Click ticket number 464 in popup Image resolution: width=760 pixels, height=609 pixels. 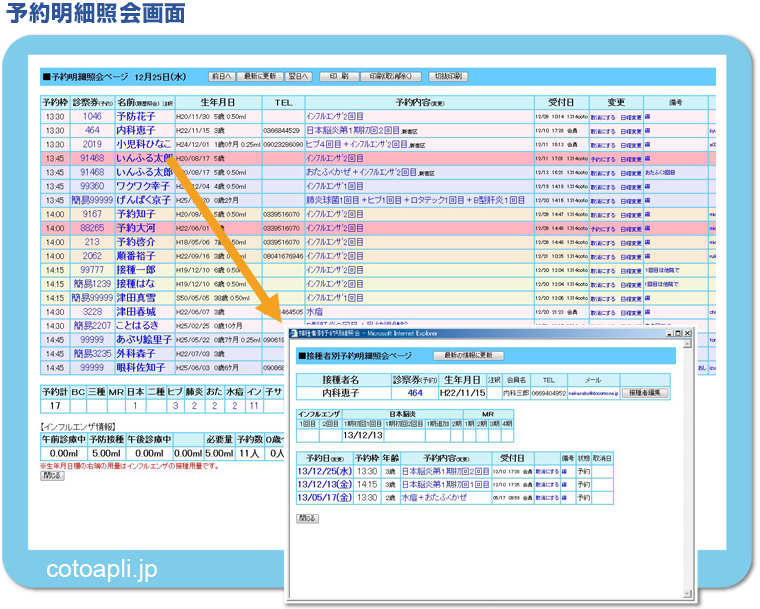point(415,393)
